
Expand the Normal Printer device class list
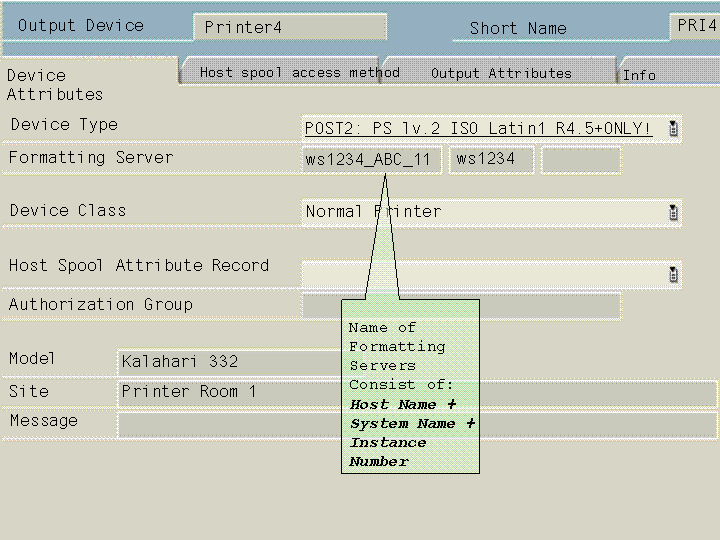480,212
